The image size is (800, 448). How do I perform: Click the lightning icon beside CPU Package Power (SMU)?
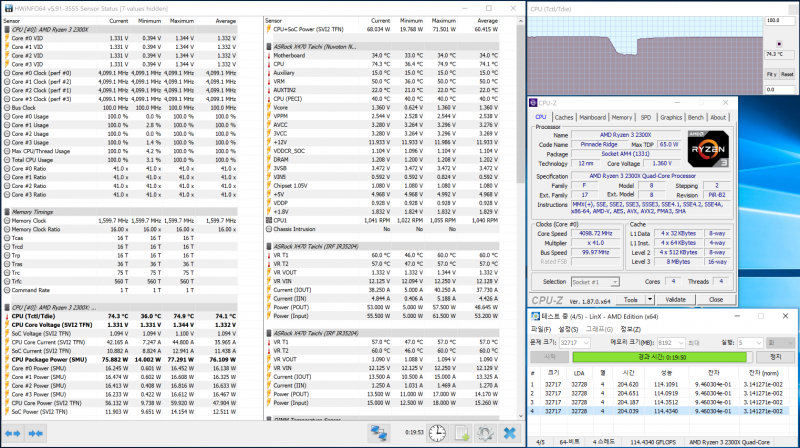(7, 360)
